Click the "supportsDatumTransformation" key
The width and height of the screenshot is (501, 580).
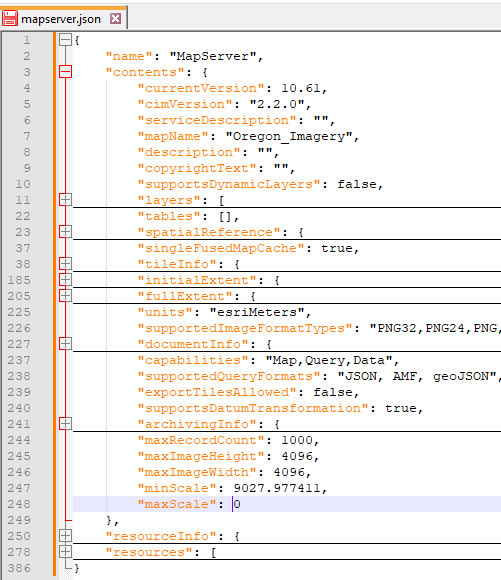[x=253, y=408]
